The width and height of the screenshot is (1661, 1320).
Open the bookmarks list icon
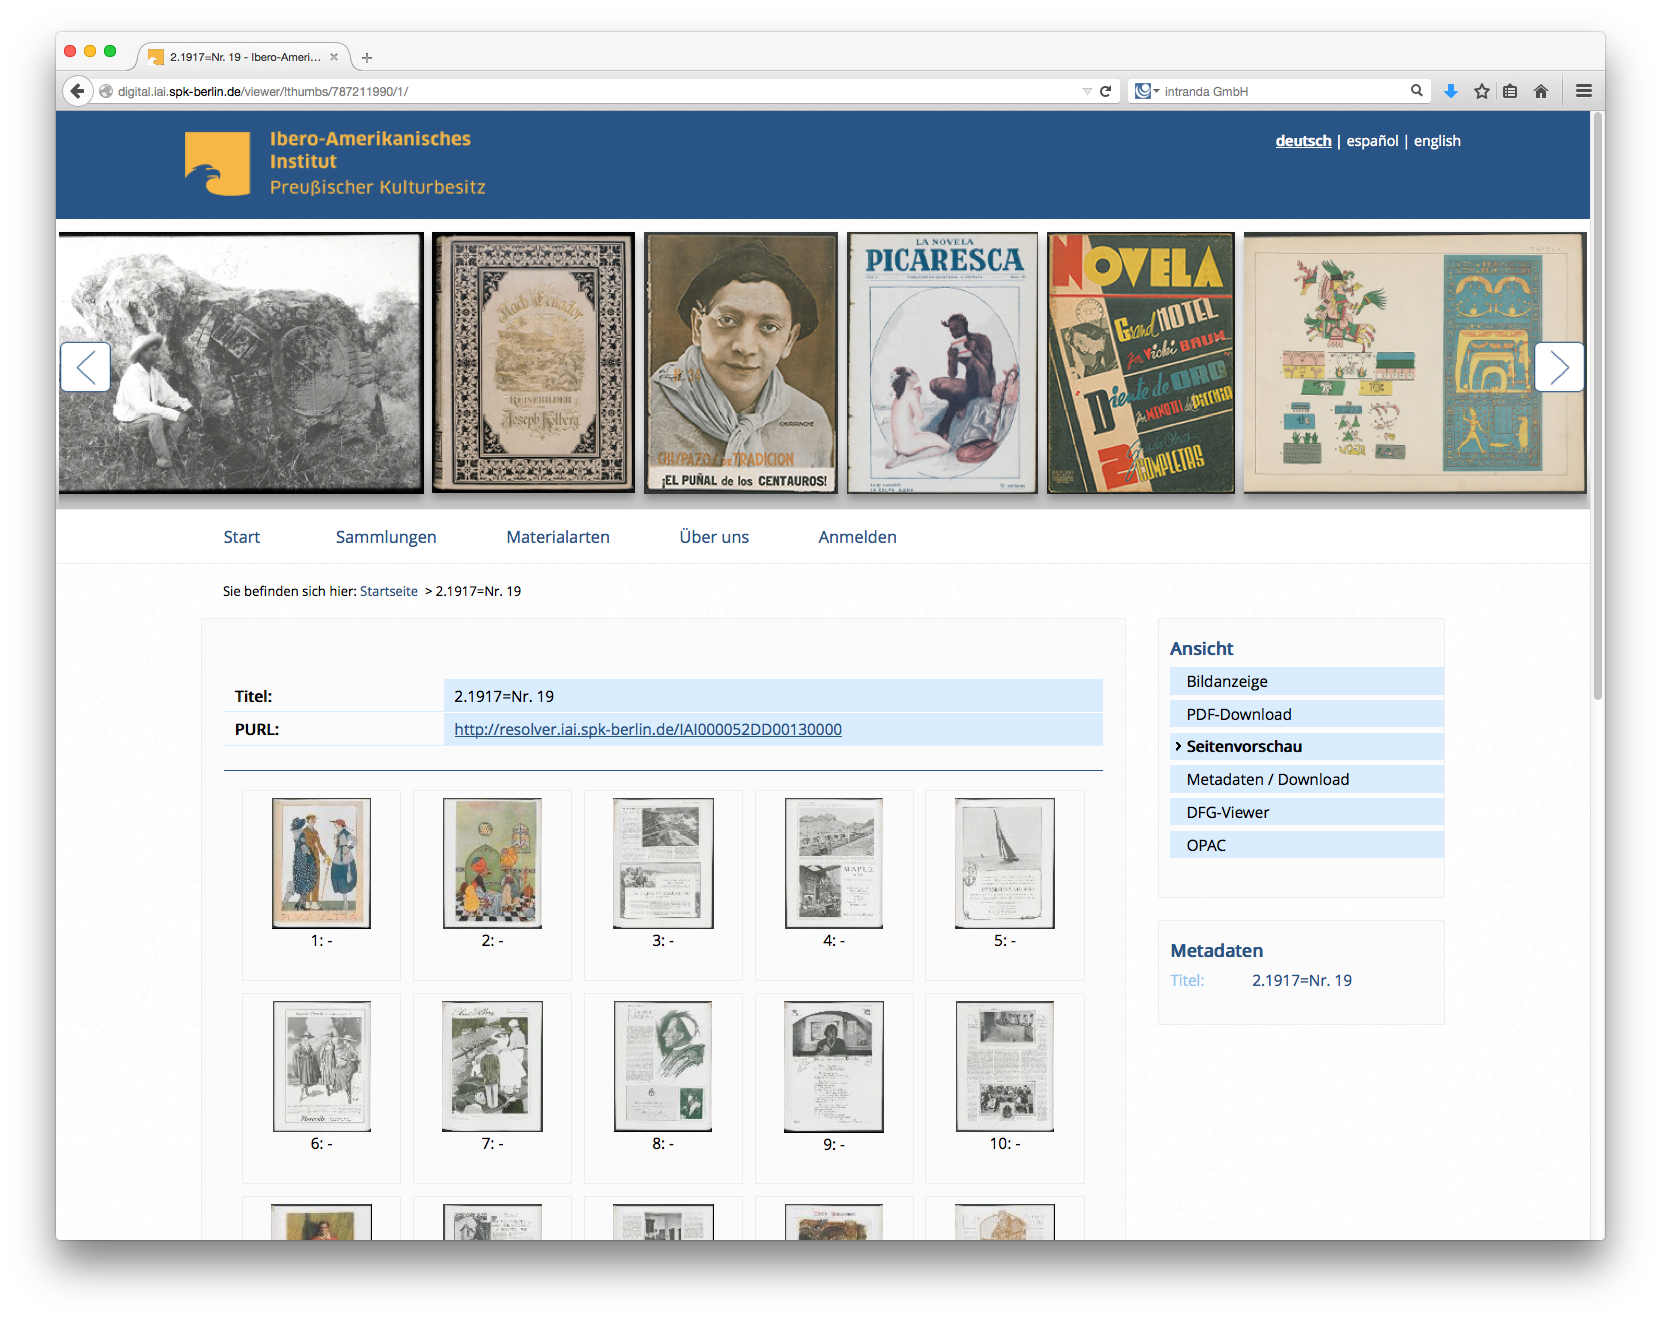(1510, 91)
